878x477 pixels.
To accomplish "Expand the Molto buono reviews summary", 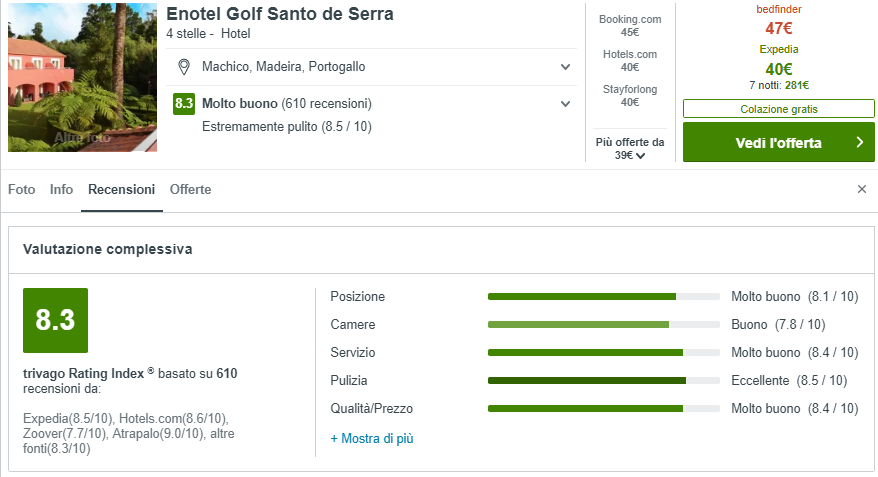I will (566, 104).
